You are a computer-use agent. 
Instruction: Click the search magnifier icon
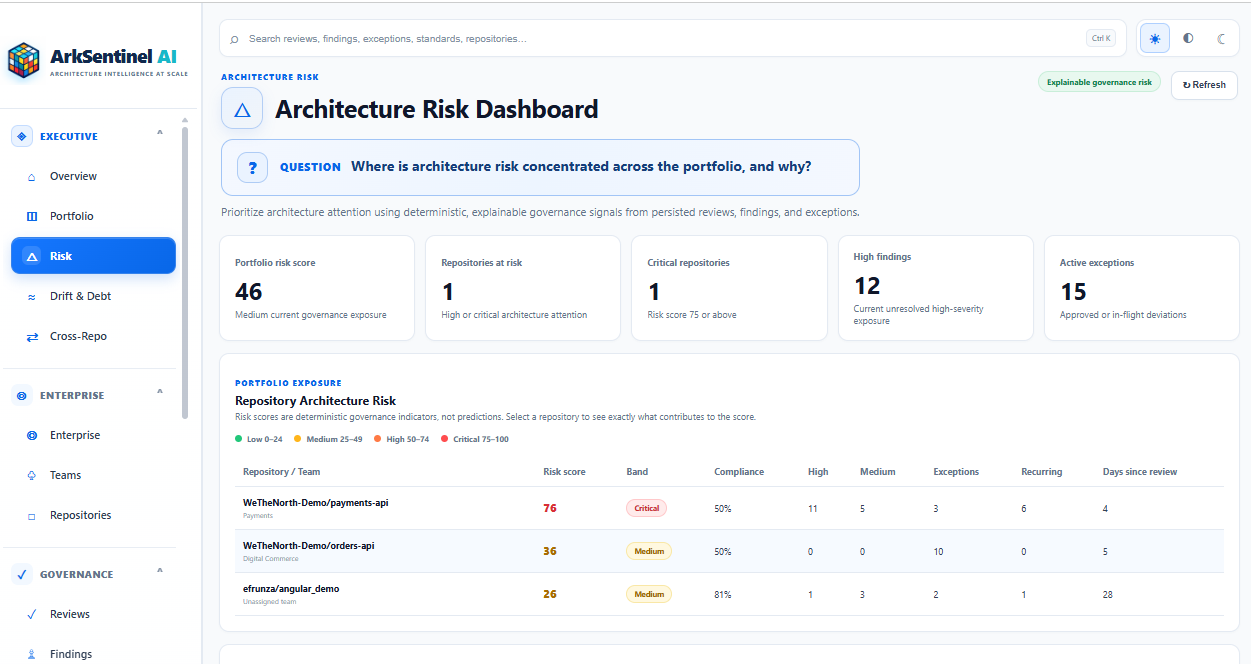tap(234, 39)
